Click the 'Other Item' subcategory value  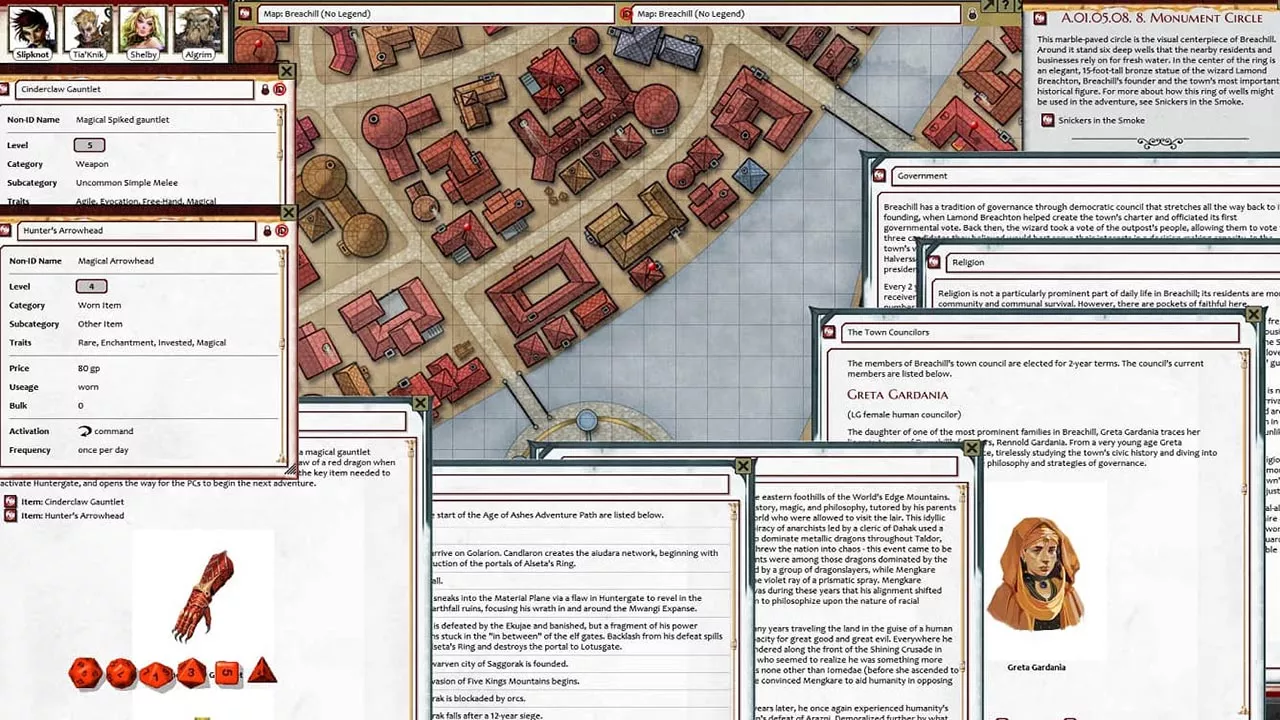(100, 324)
